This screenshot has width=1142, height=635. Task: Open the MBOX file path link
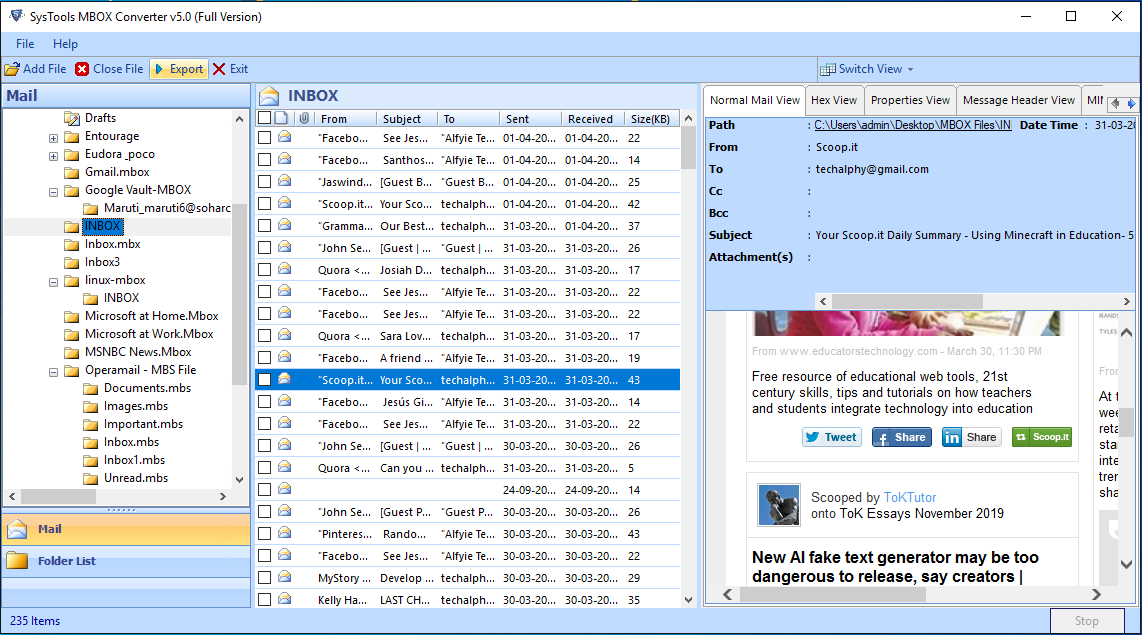[x=913, y=125]
